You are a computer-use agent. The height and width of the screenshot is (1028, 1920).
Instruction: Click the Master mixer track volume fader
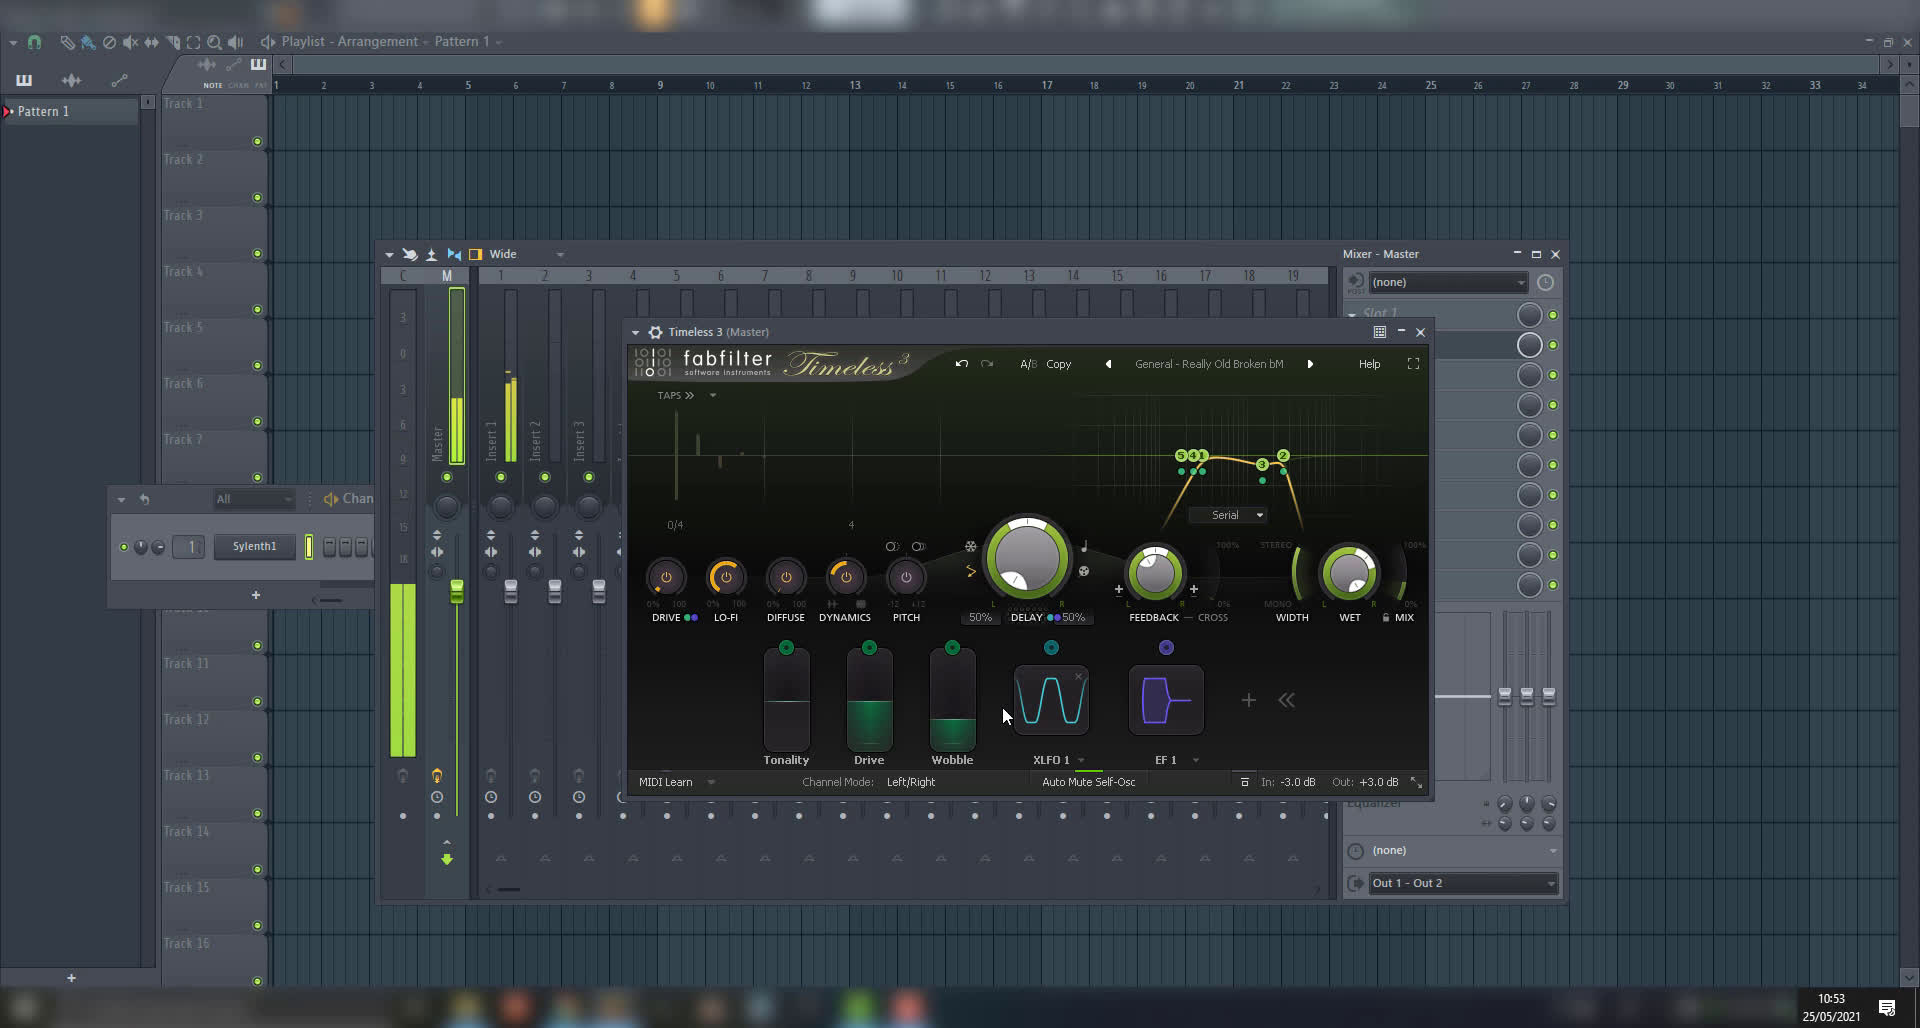pos(457,591)
